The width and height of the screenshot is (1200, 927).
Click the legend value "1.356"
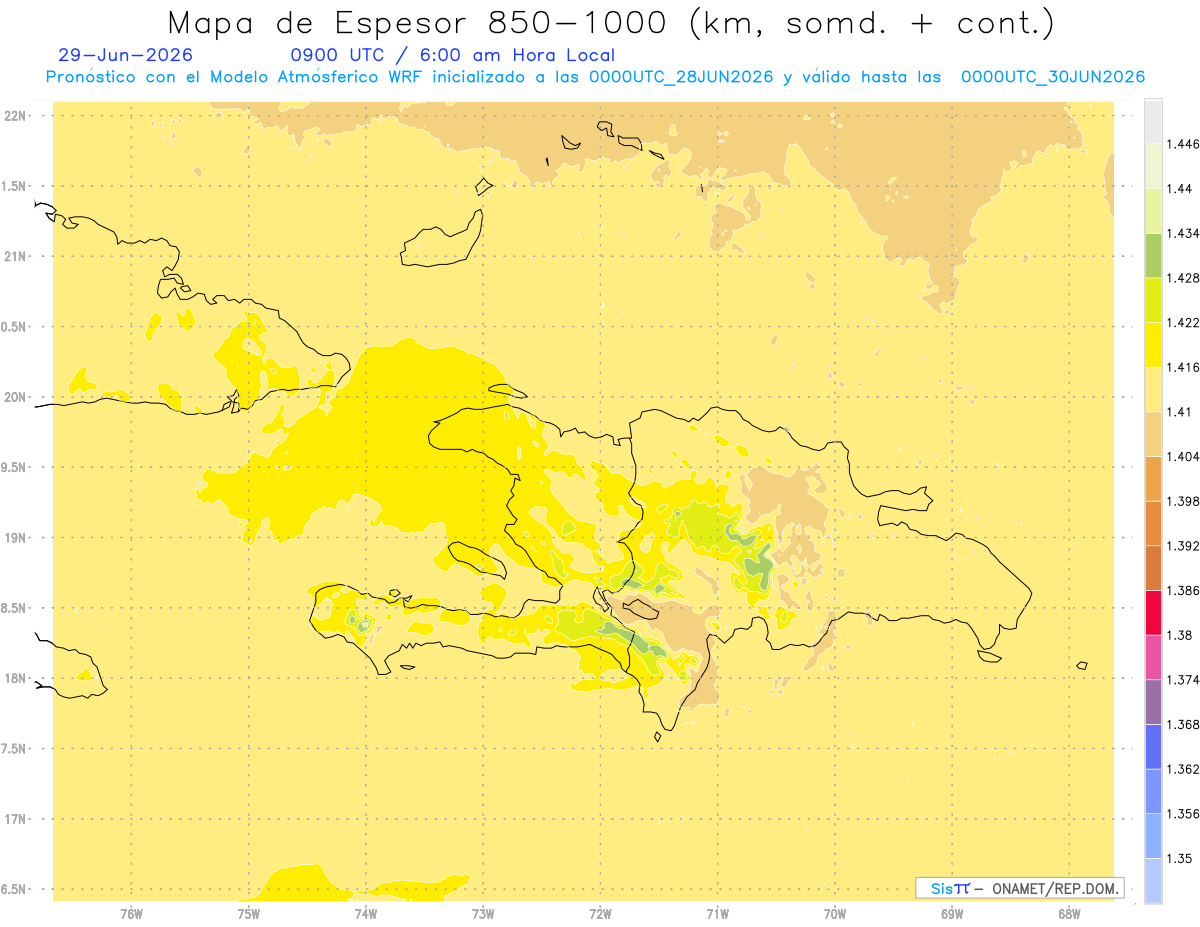(1183, 814)
